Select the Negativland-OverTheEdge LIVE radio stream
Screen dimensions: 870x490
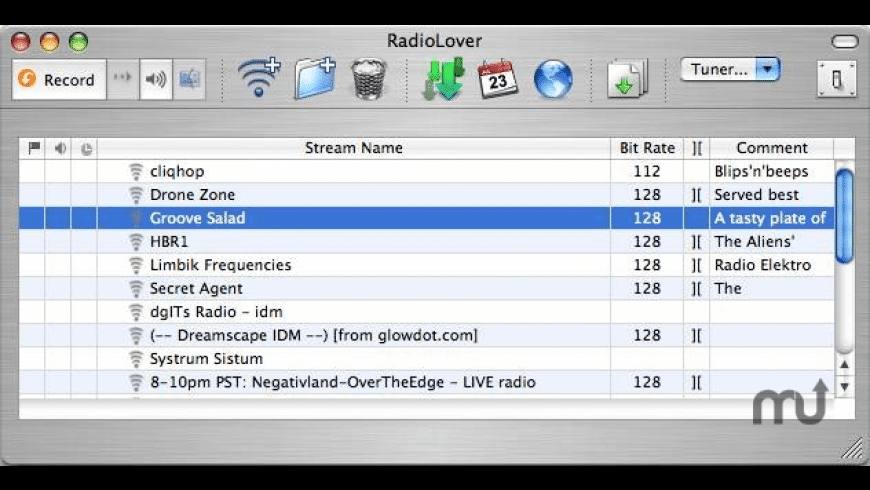pos(426,382)
